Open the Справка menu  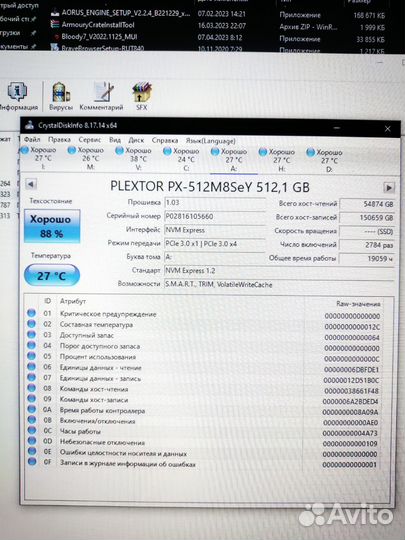pyautogui.click(x=165, y=141)
